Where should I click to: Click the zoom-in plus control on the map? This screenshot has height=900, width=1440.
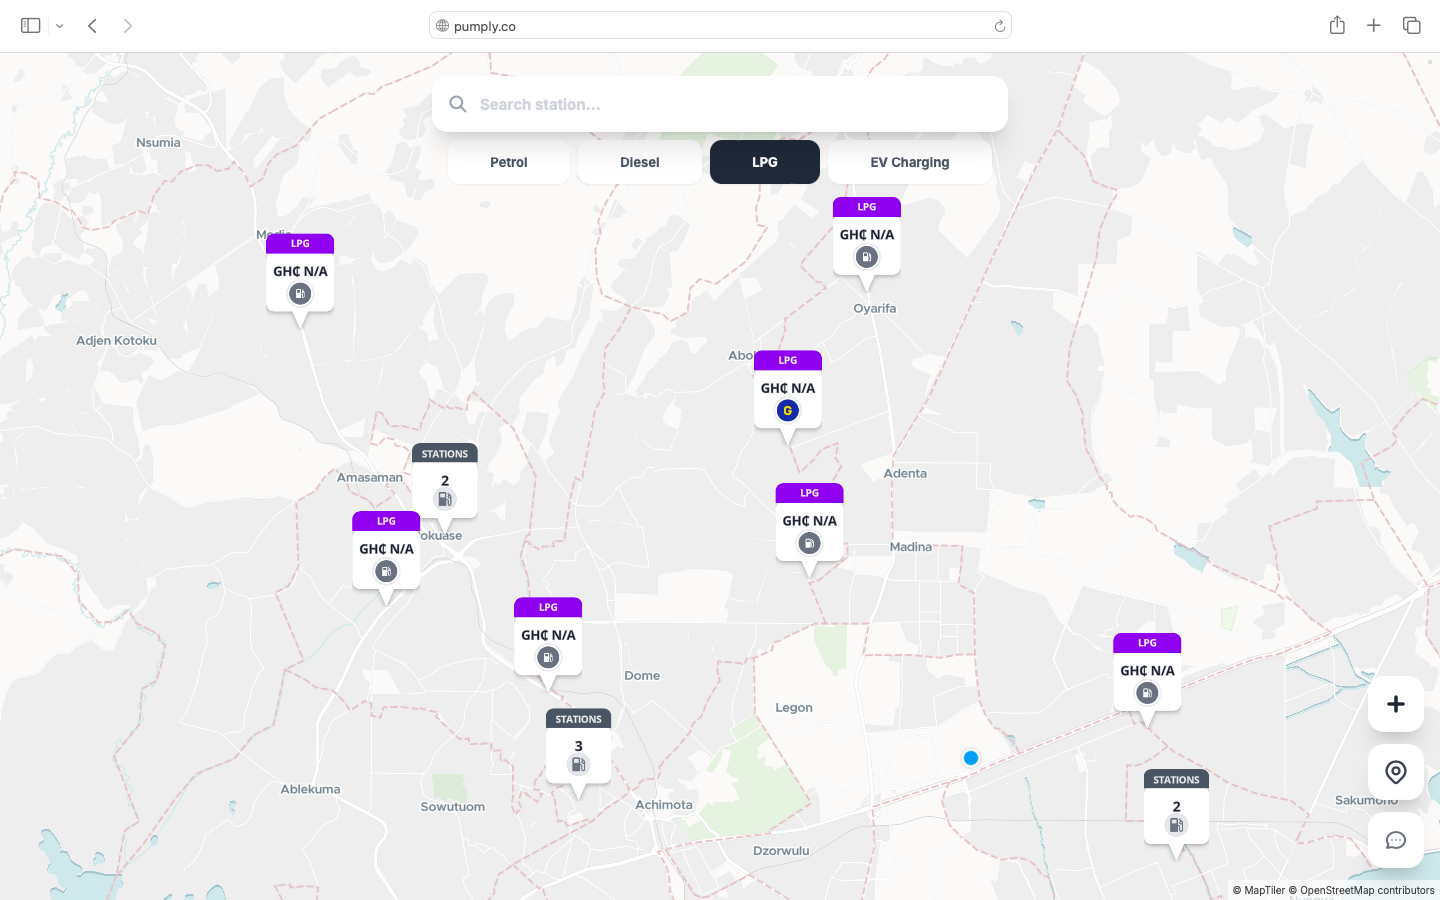(x=1395, y=704)
